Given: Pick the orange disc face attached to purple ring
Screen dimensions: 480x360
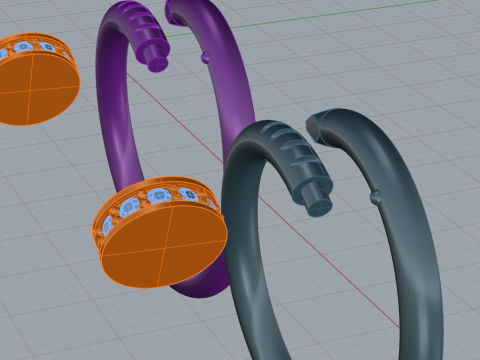Looking at the screenshot, I should pos(165,246).
